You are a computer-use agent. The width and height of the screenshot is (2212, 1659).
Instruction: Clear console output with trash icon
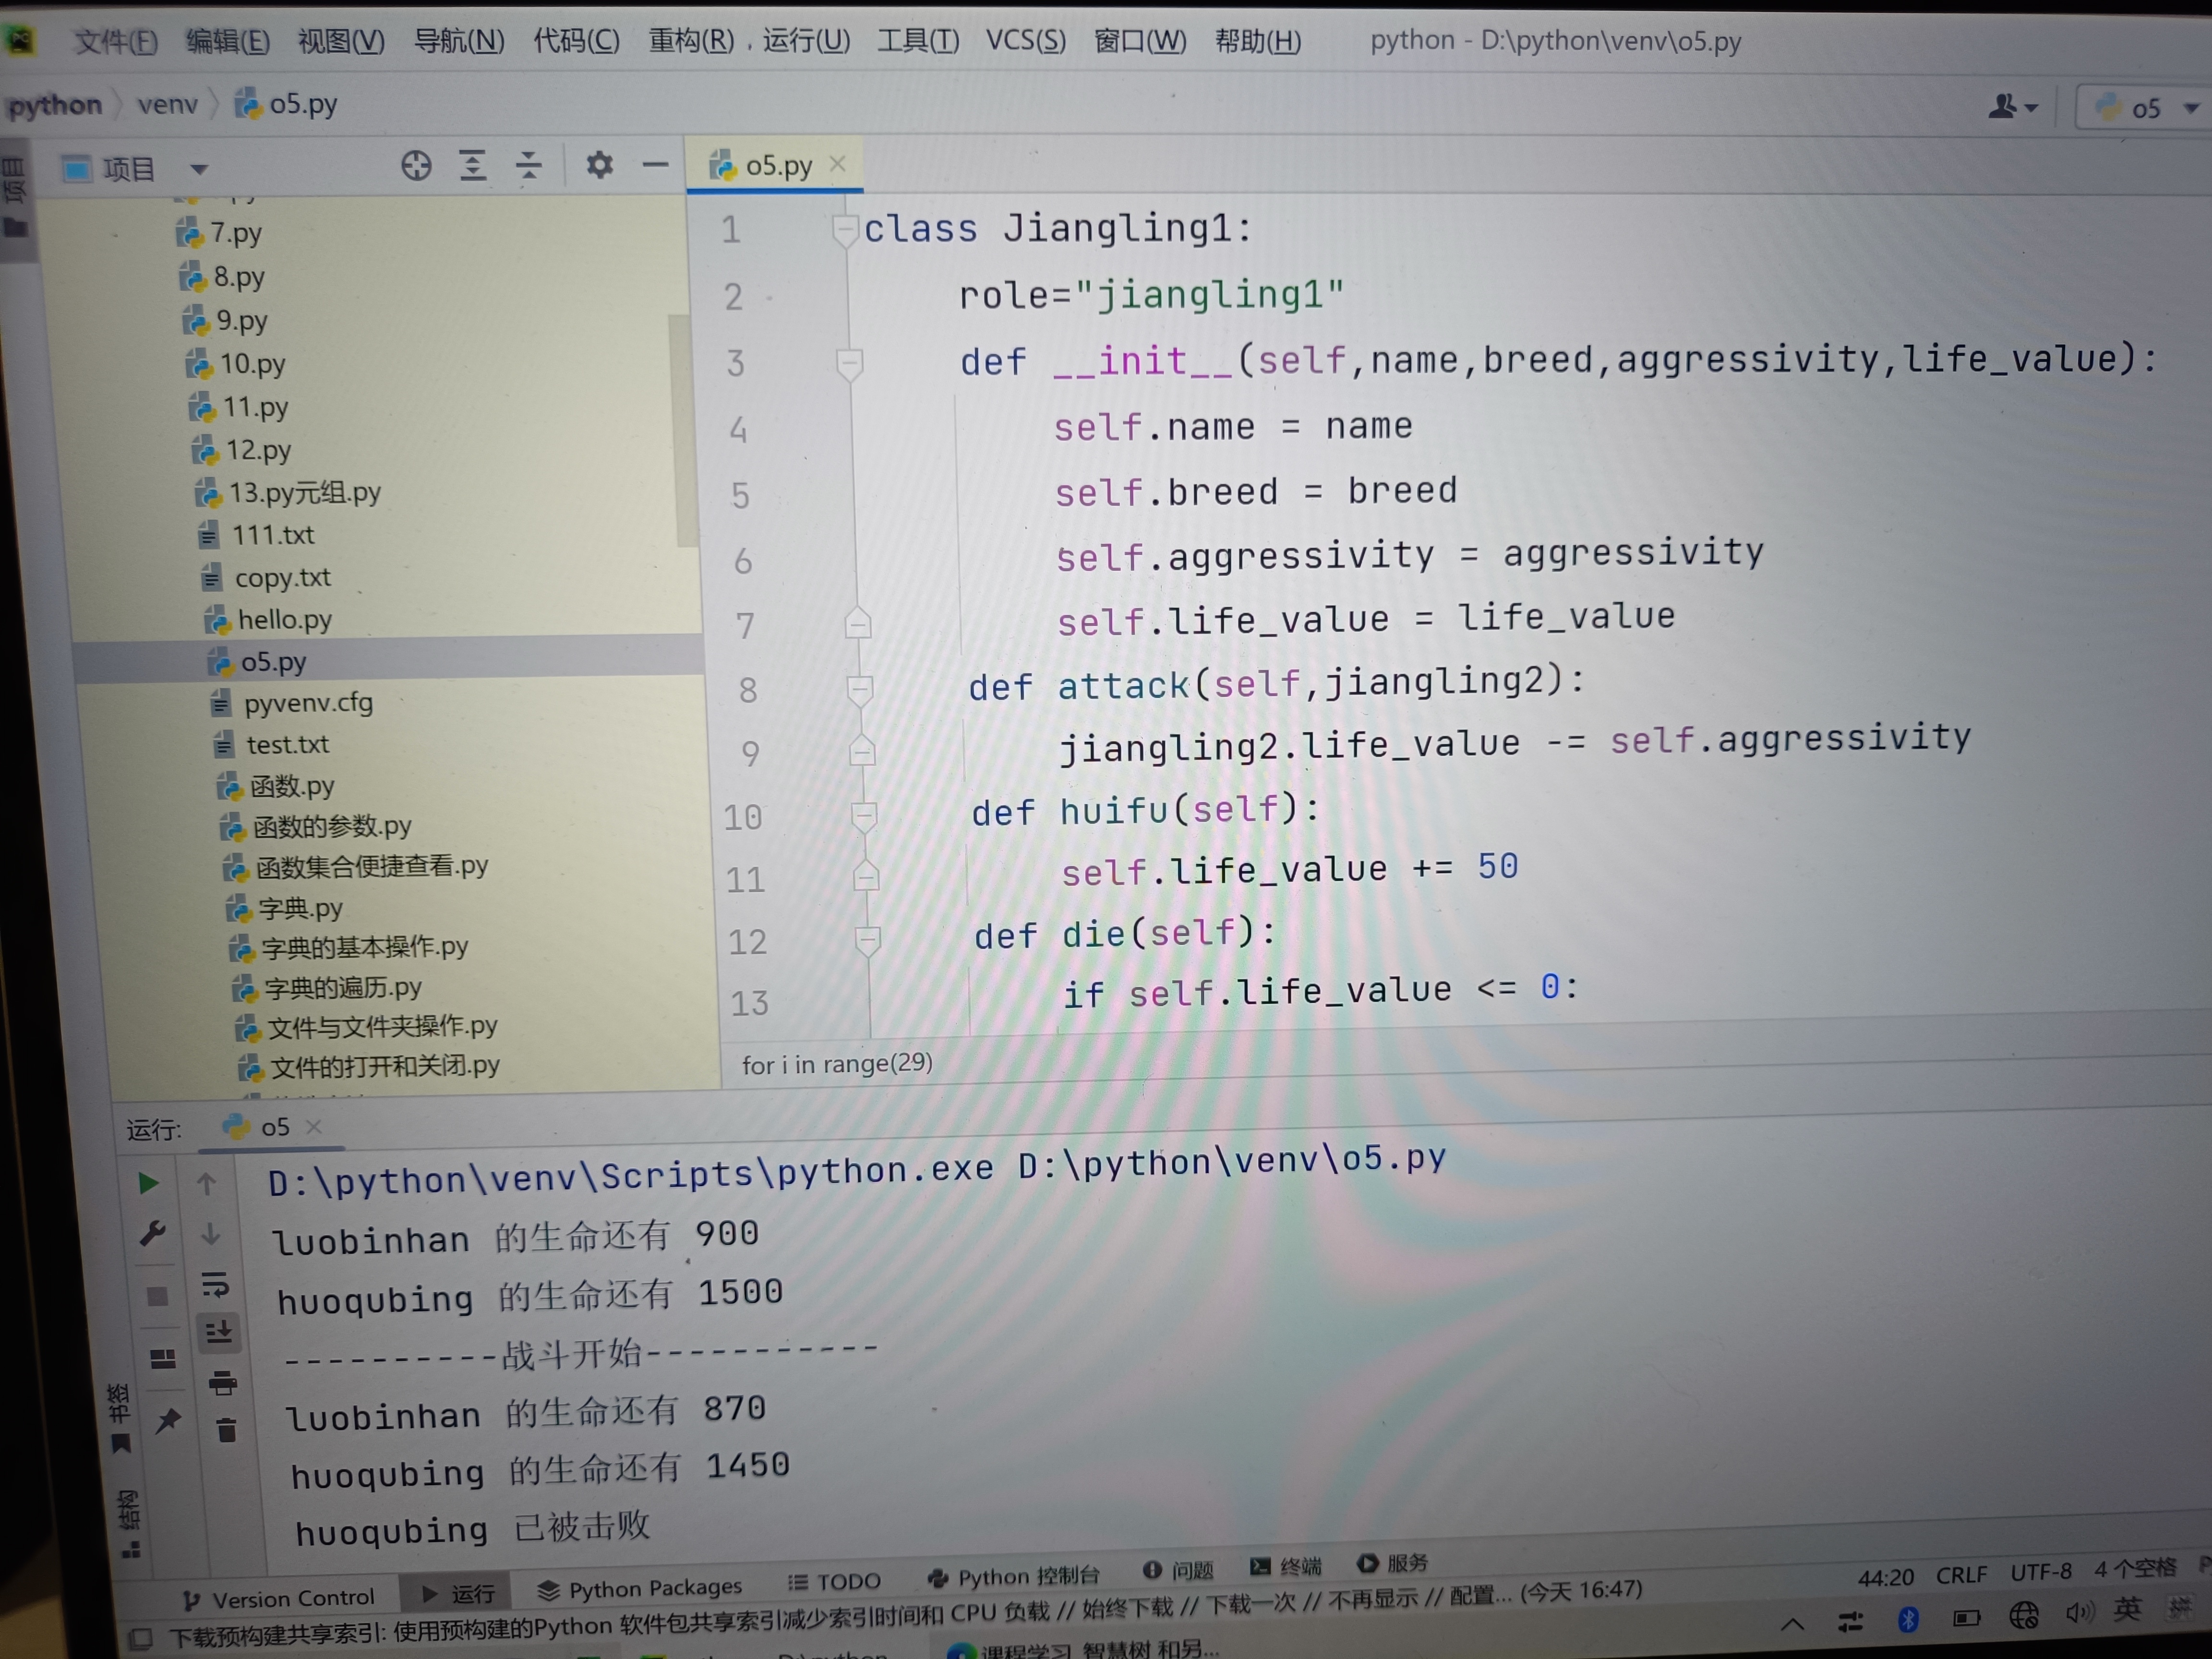[226, 1431]
